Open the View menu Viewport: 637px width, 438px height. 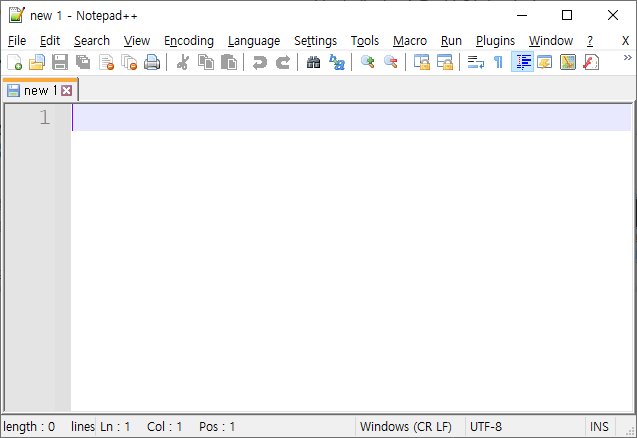(x=137, y=41)
